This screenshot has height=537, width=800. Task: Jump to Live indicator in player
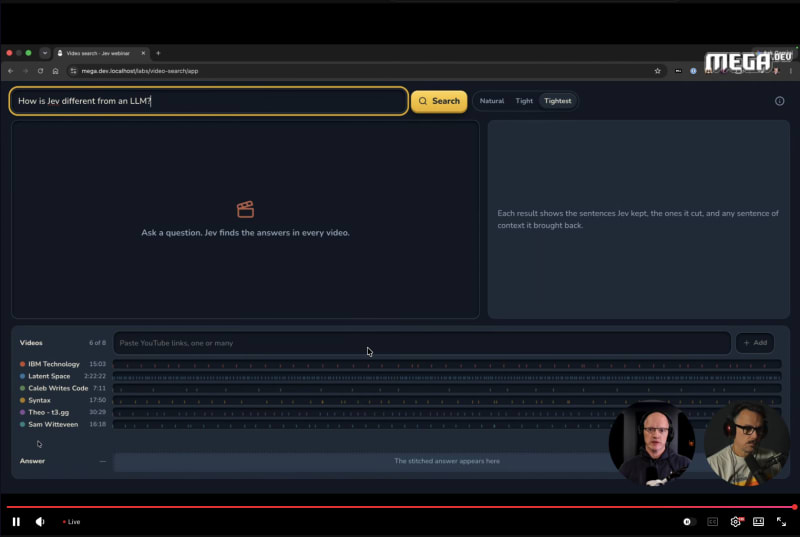[71, 522]
